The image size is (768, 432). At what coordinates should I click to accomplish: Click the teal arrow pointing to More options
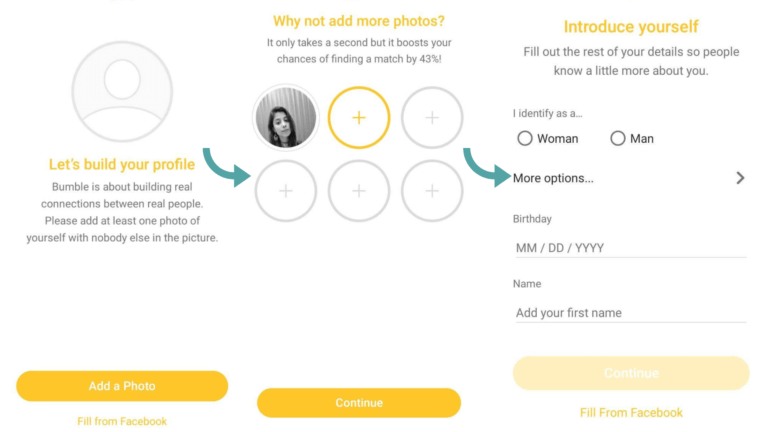[487, 167]
